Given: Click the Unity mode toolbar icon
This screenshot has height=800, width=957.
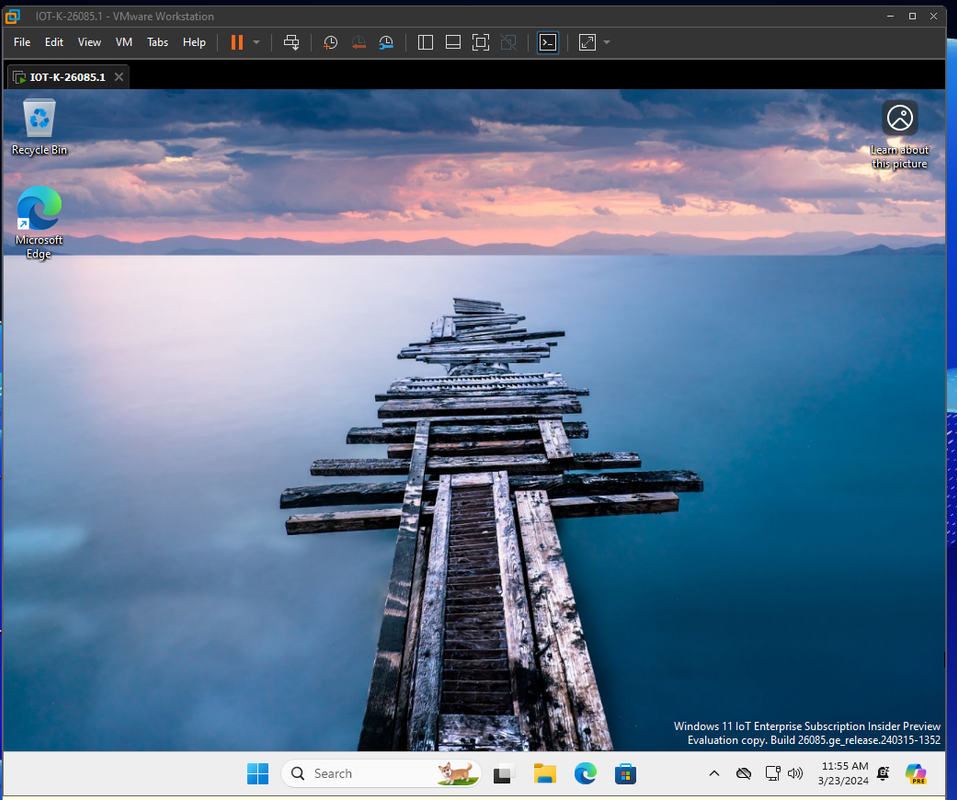Looking at the screenshot, I should tap(508, 42).
